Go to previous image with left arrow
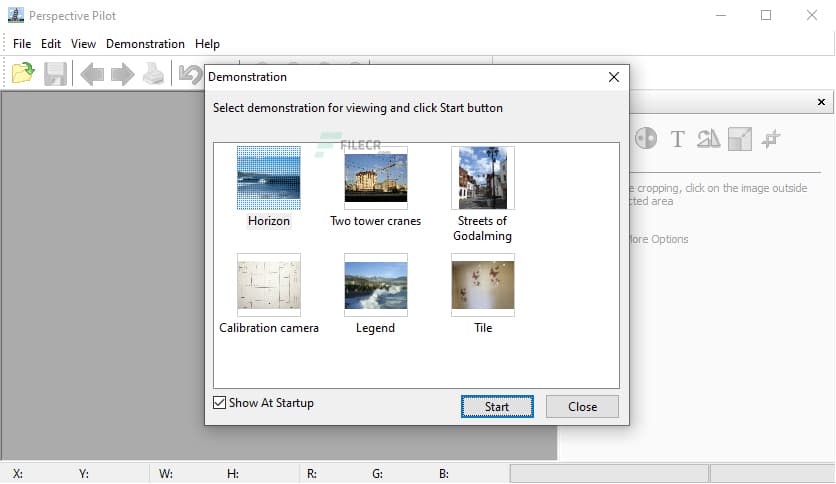Image resolution: width=836 pixels, height=484 pixels. 92,74
